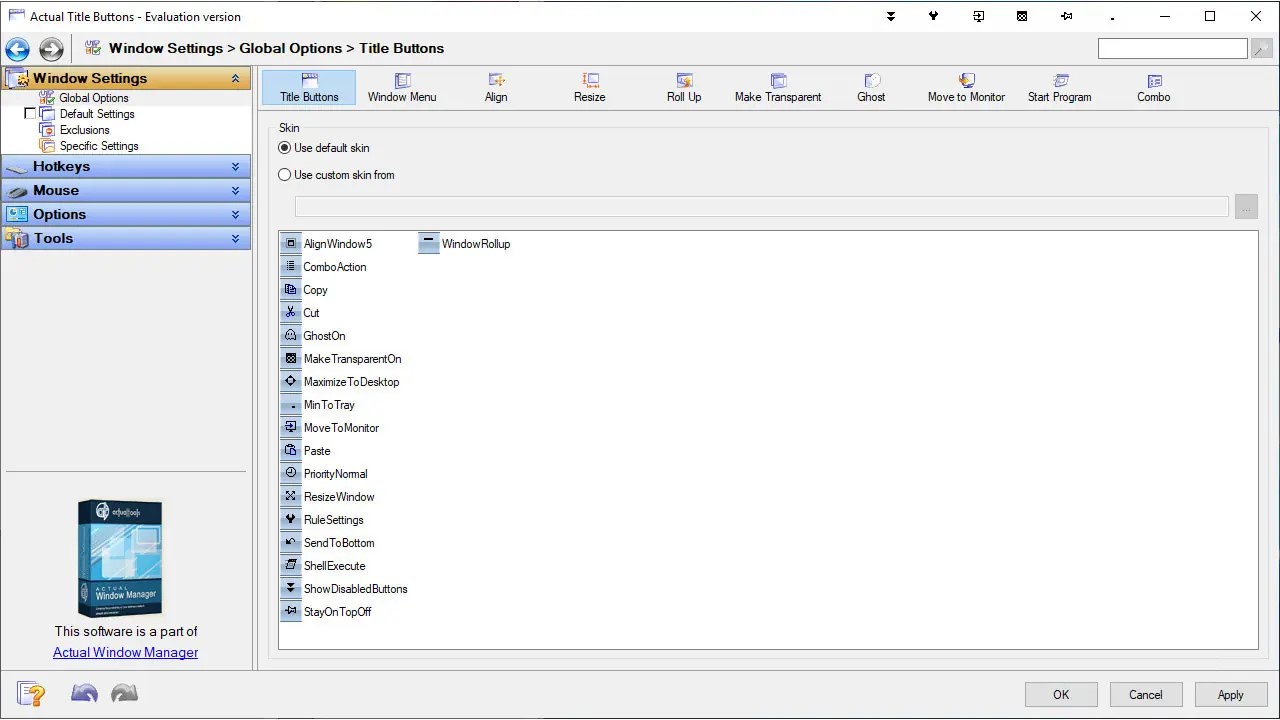Open the Combo configuration tab
This screenshot has width=1280, height=720.
1153,87
